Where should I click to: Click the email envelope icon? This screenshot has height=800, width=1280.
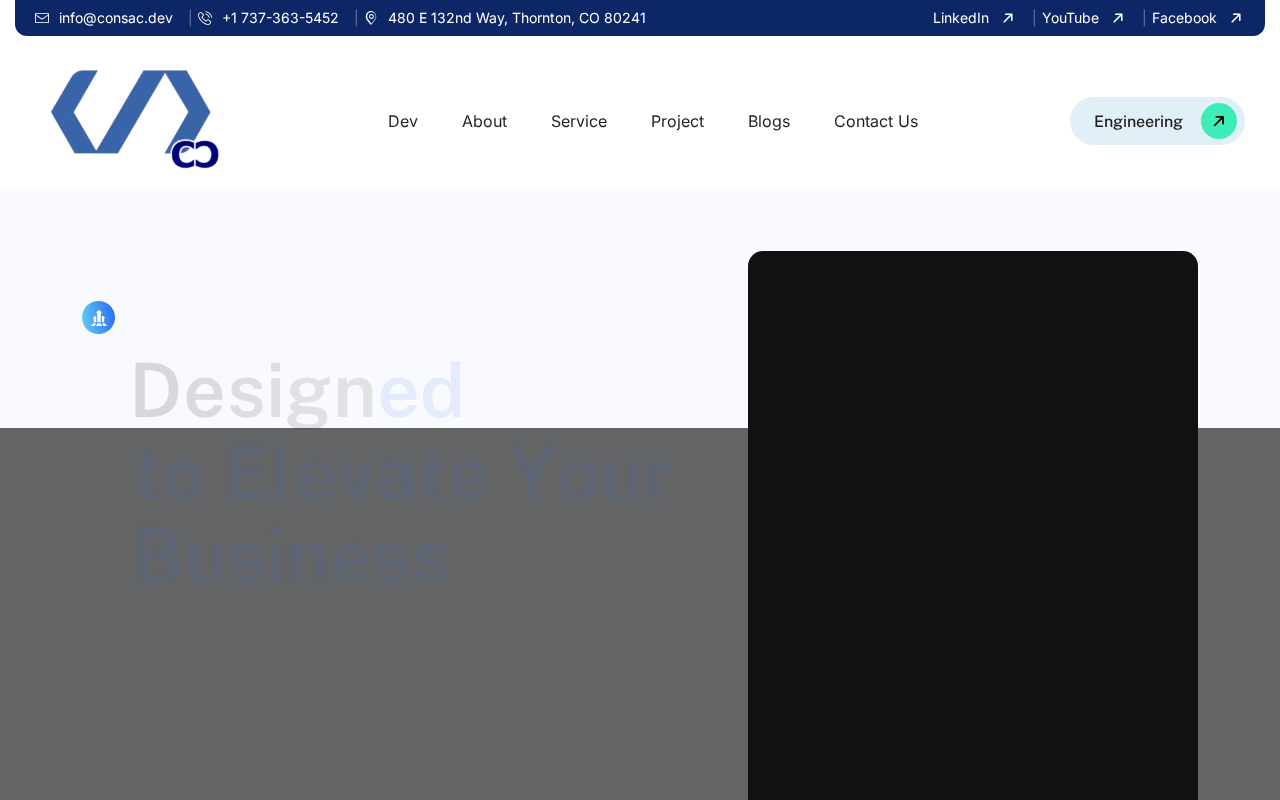42,18
